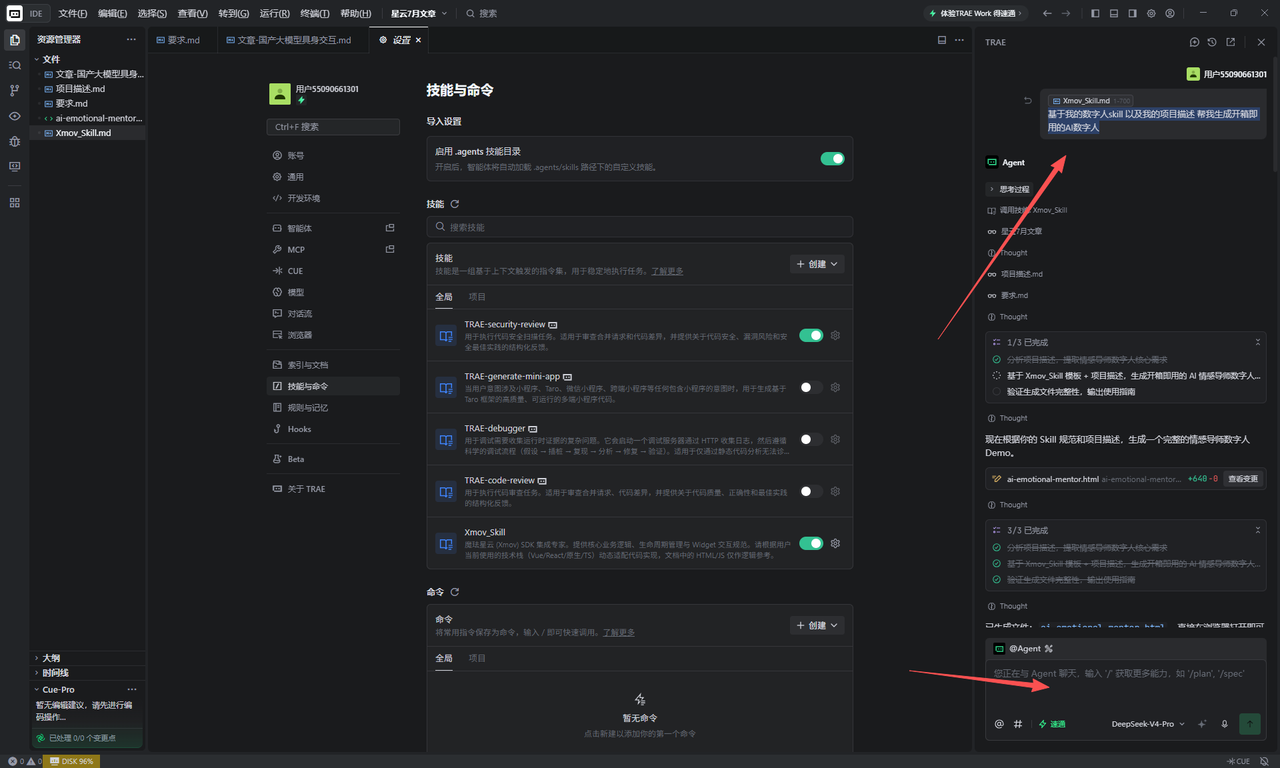Click 了解更多 link under 命令 description
Viewport: 1280px width, 768px height.
(618, 632)
